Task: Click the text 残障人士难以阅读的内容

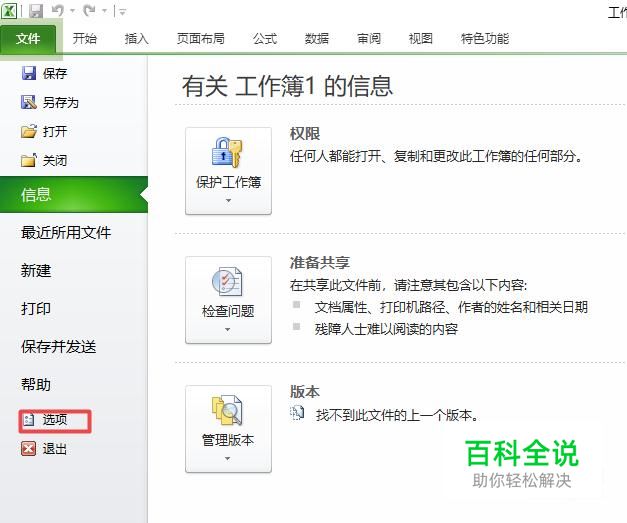Action: click(x=386, y=329)
